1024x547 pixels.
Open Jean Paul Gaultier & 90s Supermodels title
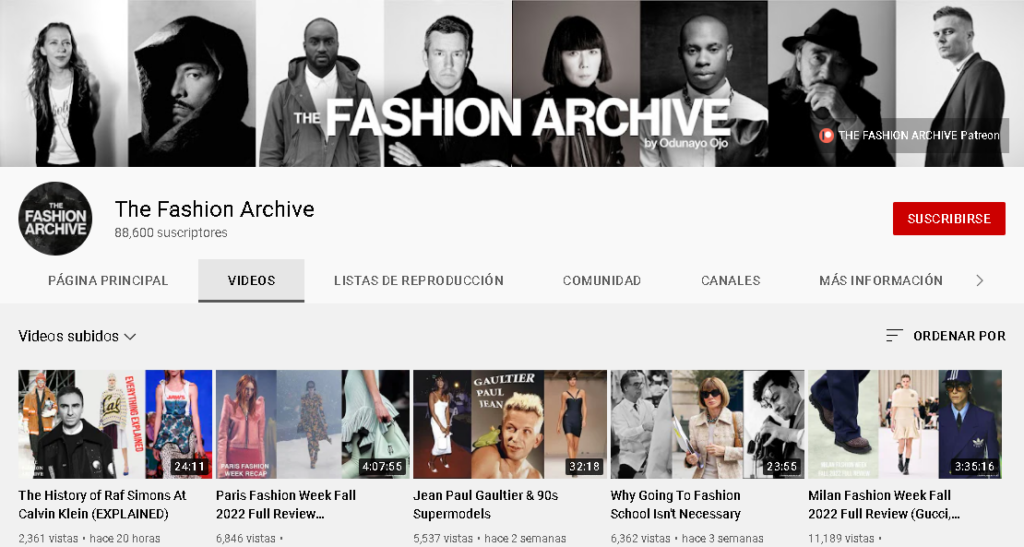pos(485,505)
